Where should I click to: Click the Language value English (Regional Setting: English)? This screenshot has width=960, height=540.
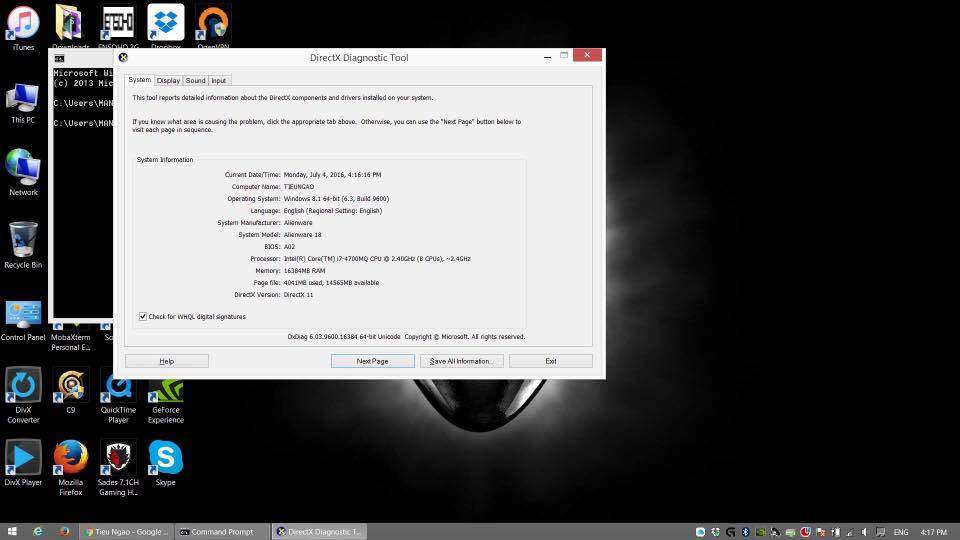point(332,211)
